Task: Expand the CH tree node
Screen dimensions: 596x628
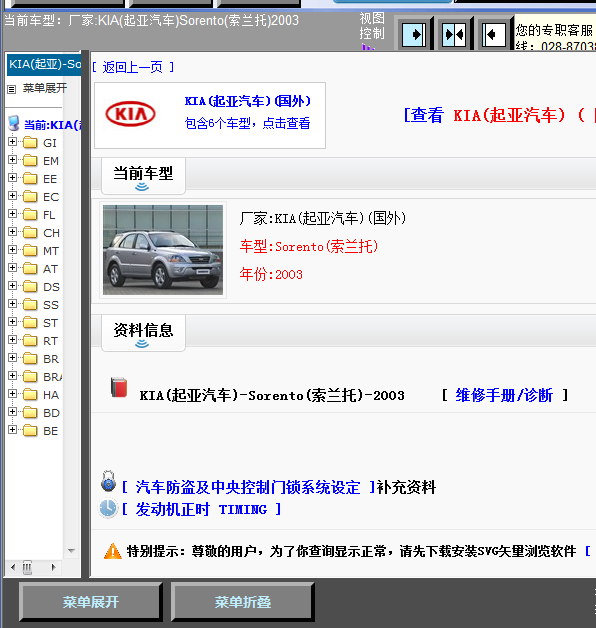Action: click(x=12, y=232)
